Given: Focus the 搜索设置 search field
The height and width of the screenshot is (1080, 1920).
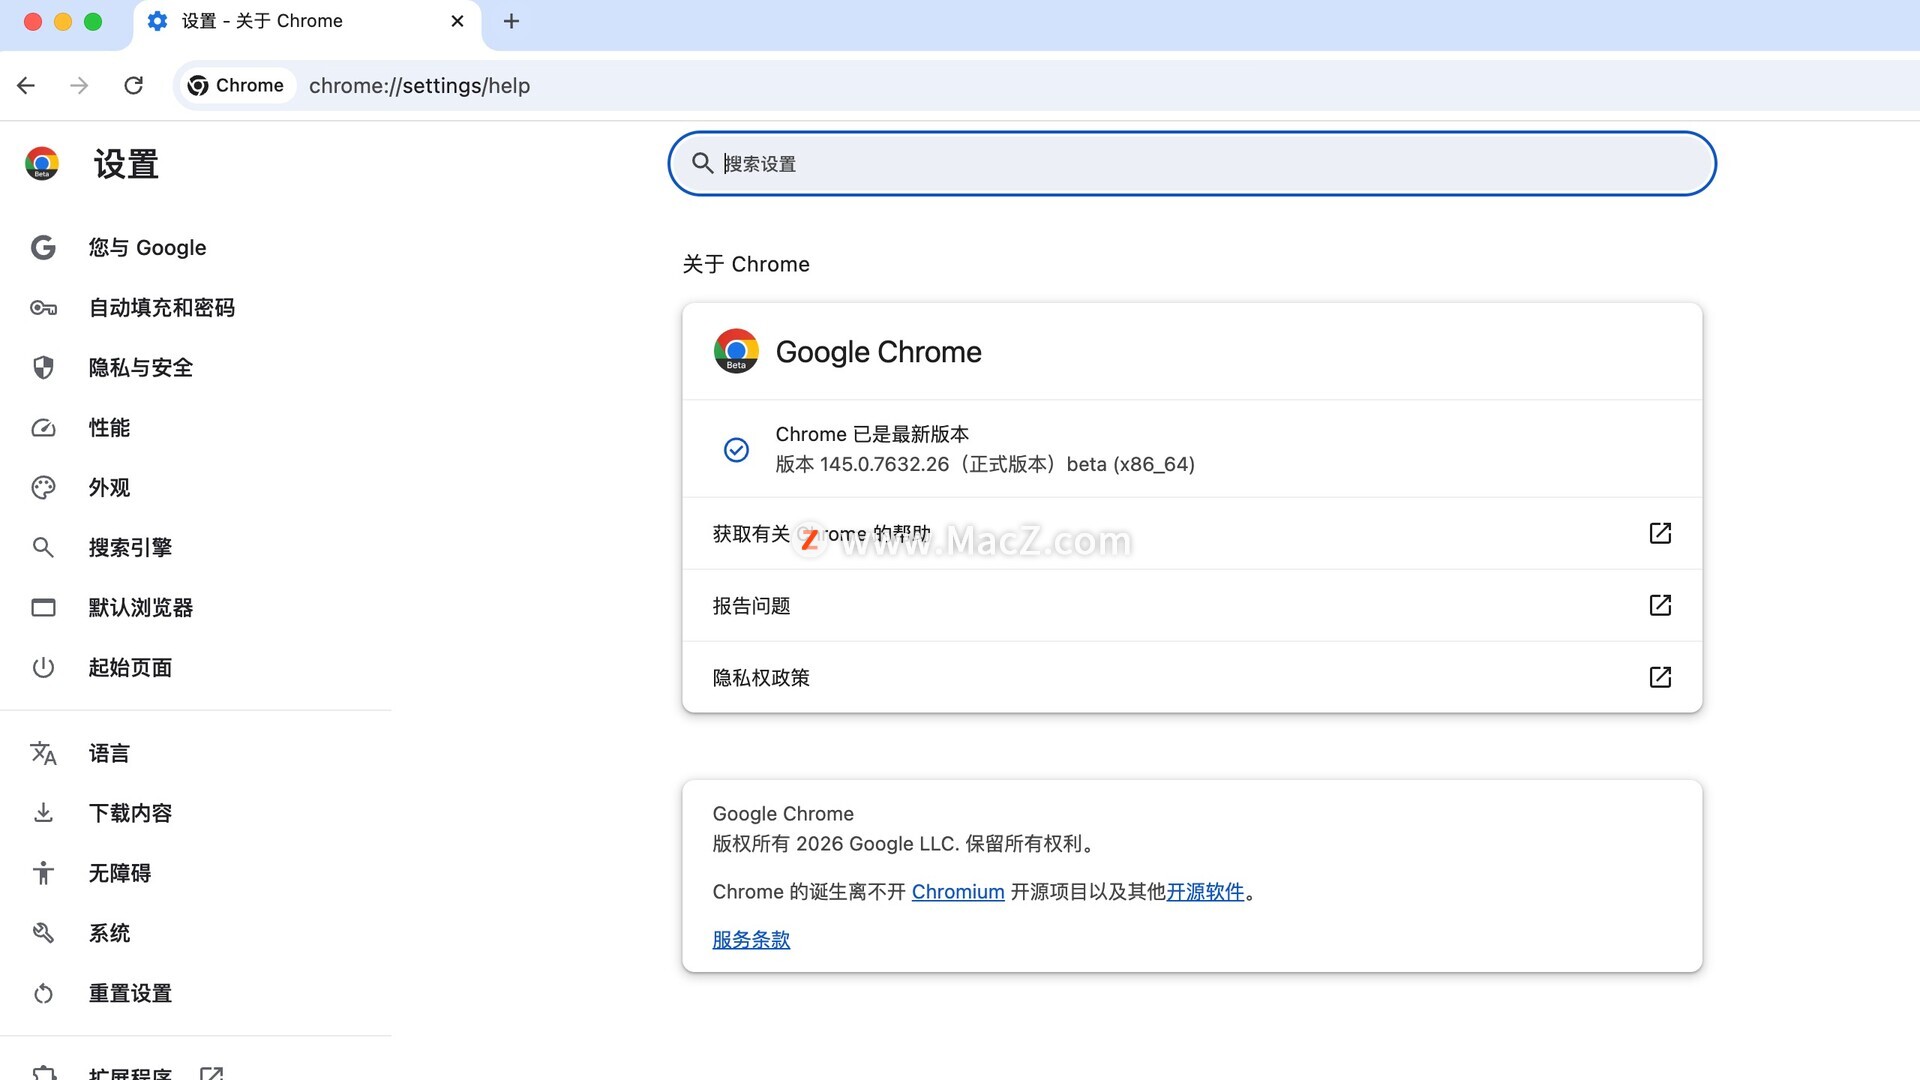Looking at the screenshot, I should [x=1190, y=163].
